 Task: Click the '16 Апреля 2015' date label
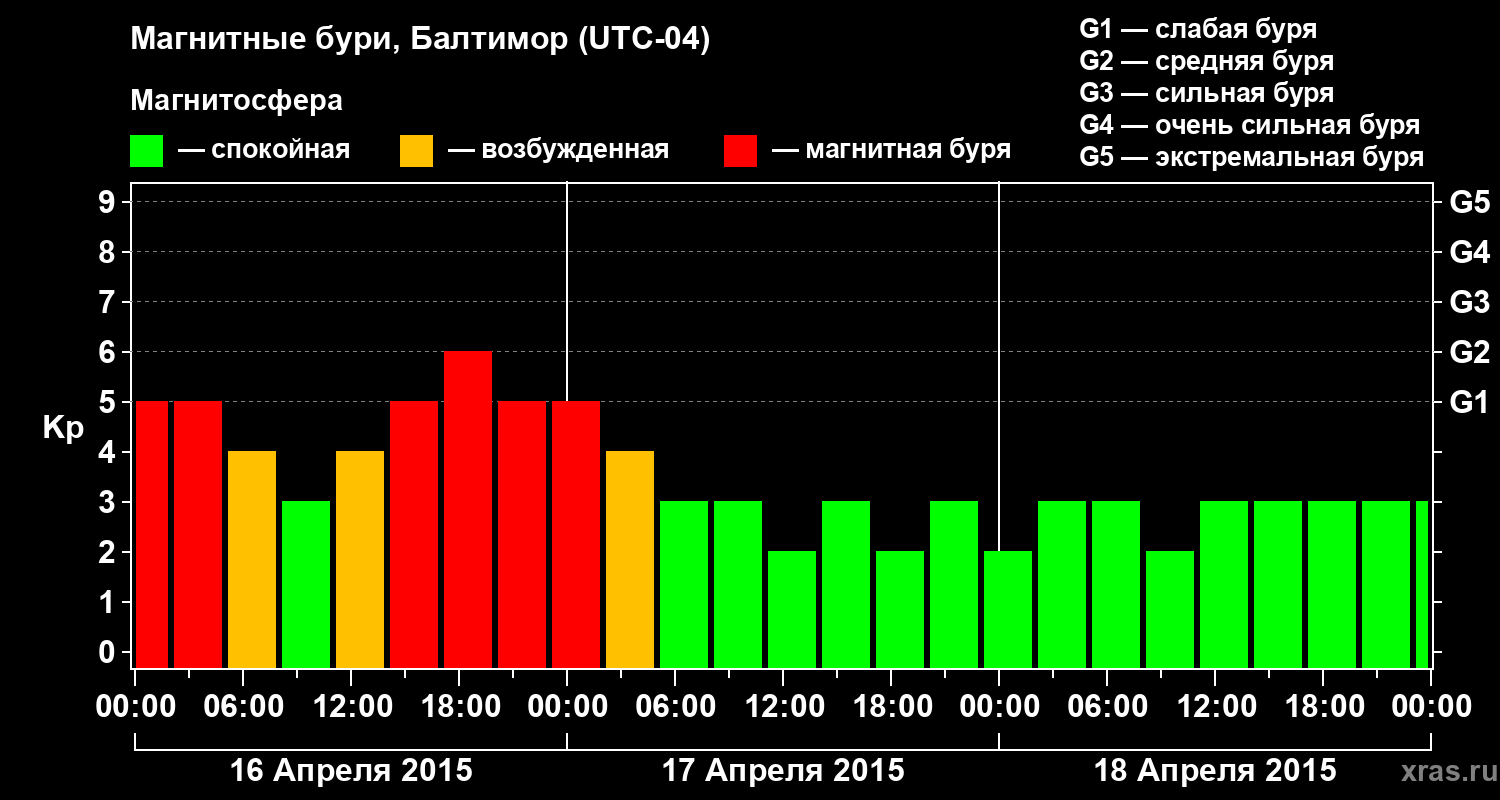click(351, 771)
